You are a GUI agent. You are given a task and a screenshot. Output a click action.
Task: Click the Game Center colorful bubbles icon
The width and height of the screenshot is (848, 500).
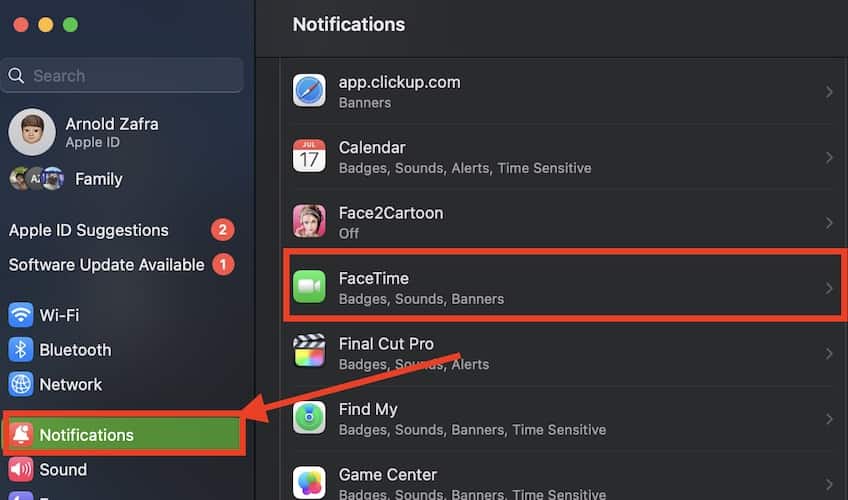(x=309, y=481)
